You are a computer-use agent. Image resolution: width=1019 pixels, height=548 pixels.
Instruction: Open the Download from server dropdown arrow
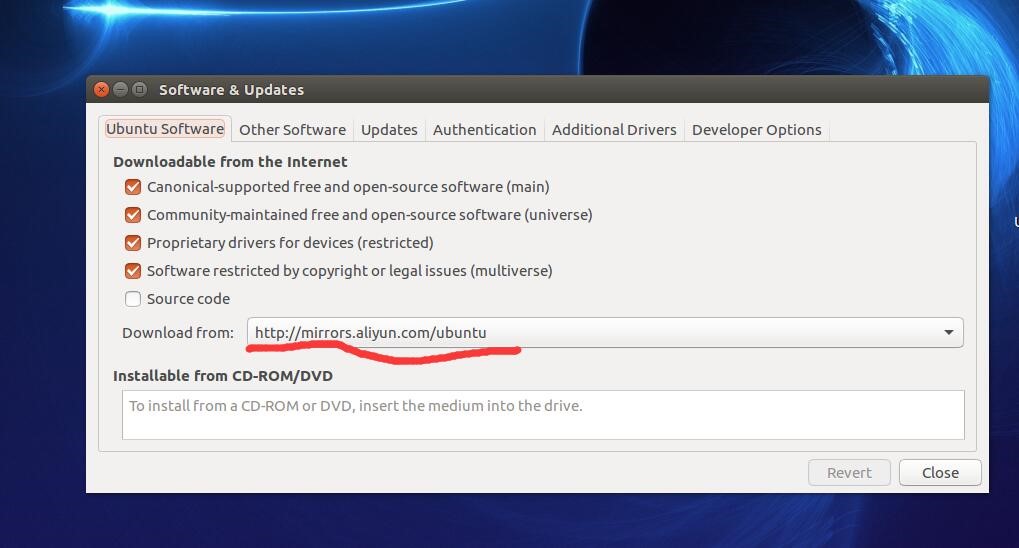[x=949, y=332]
